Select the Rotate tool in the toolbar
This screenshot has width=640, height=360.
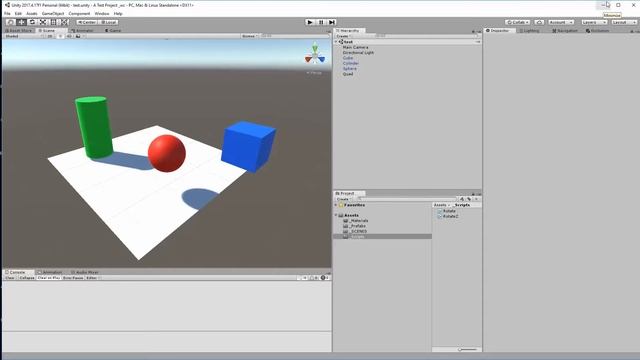pyautogui.click(x=32, y=22)
